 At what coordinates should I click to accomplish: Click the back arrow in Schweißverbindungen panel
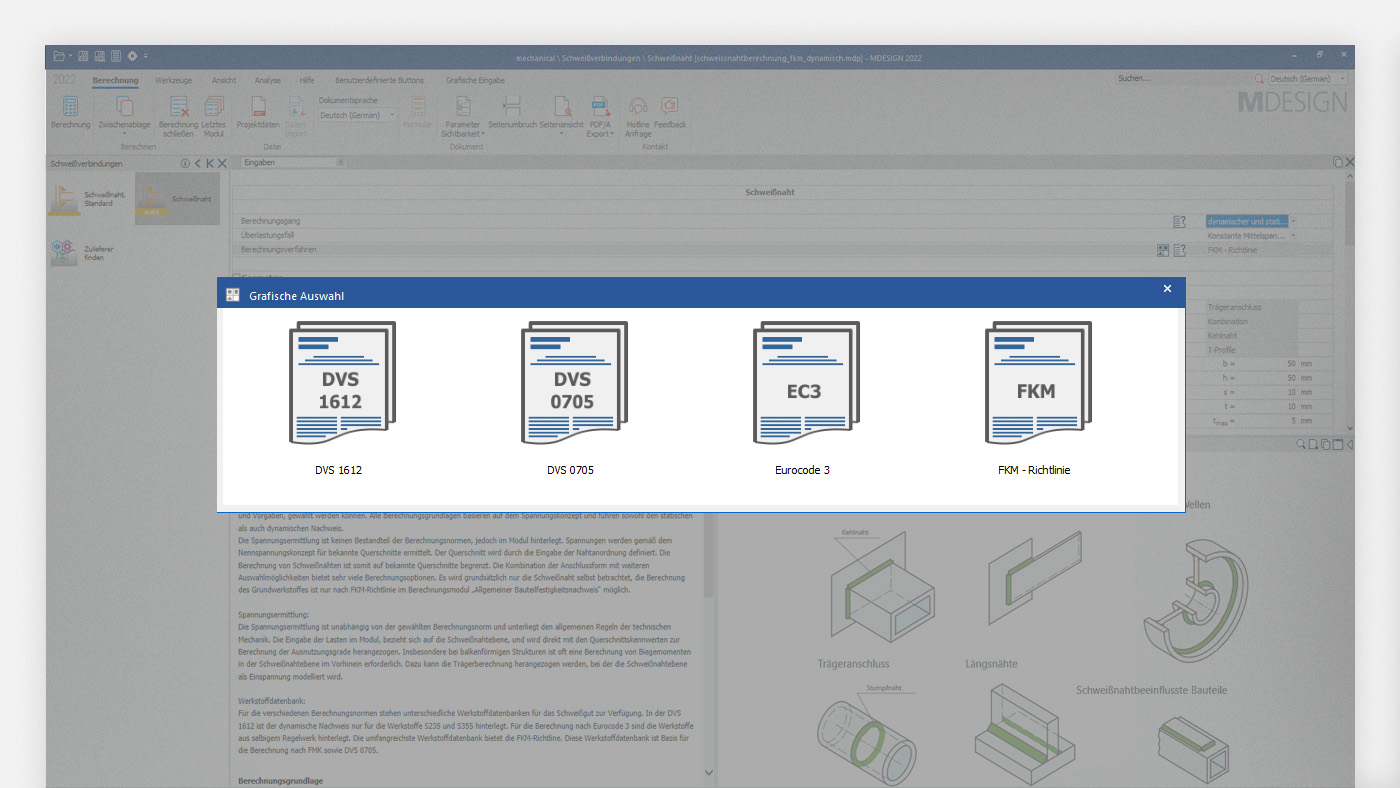tap(197, 163)
